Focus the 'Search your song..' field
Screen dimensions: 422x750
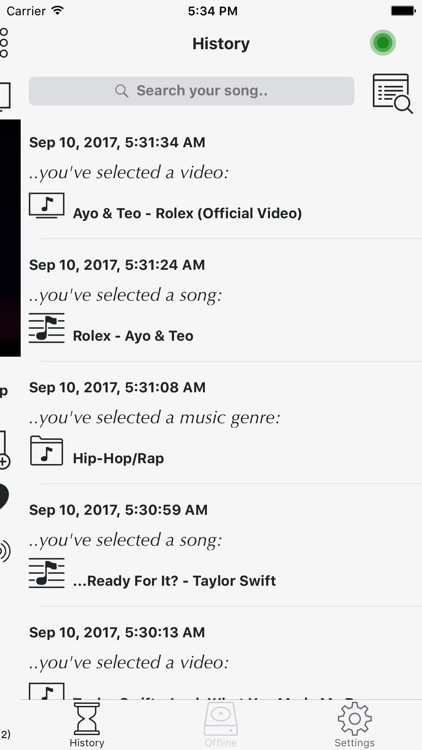pyautogui.click(x=191, y=91)
